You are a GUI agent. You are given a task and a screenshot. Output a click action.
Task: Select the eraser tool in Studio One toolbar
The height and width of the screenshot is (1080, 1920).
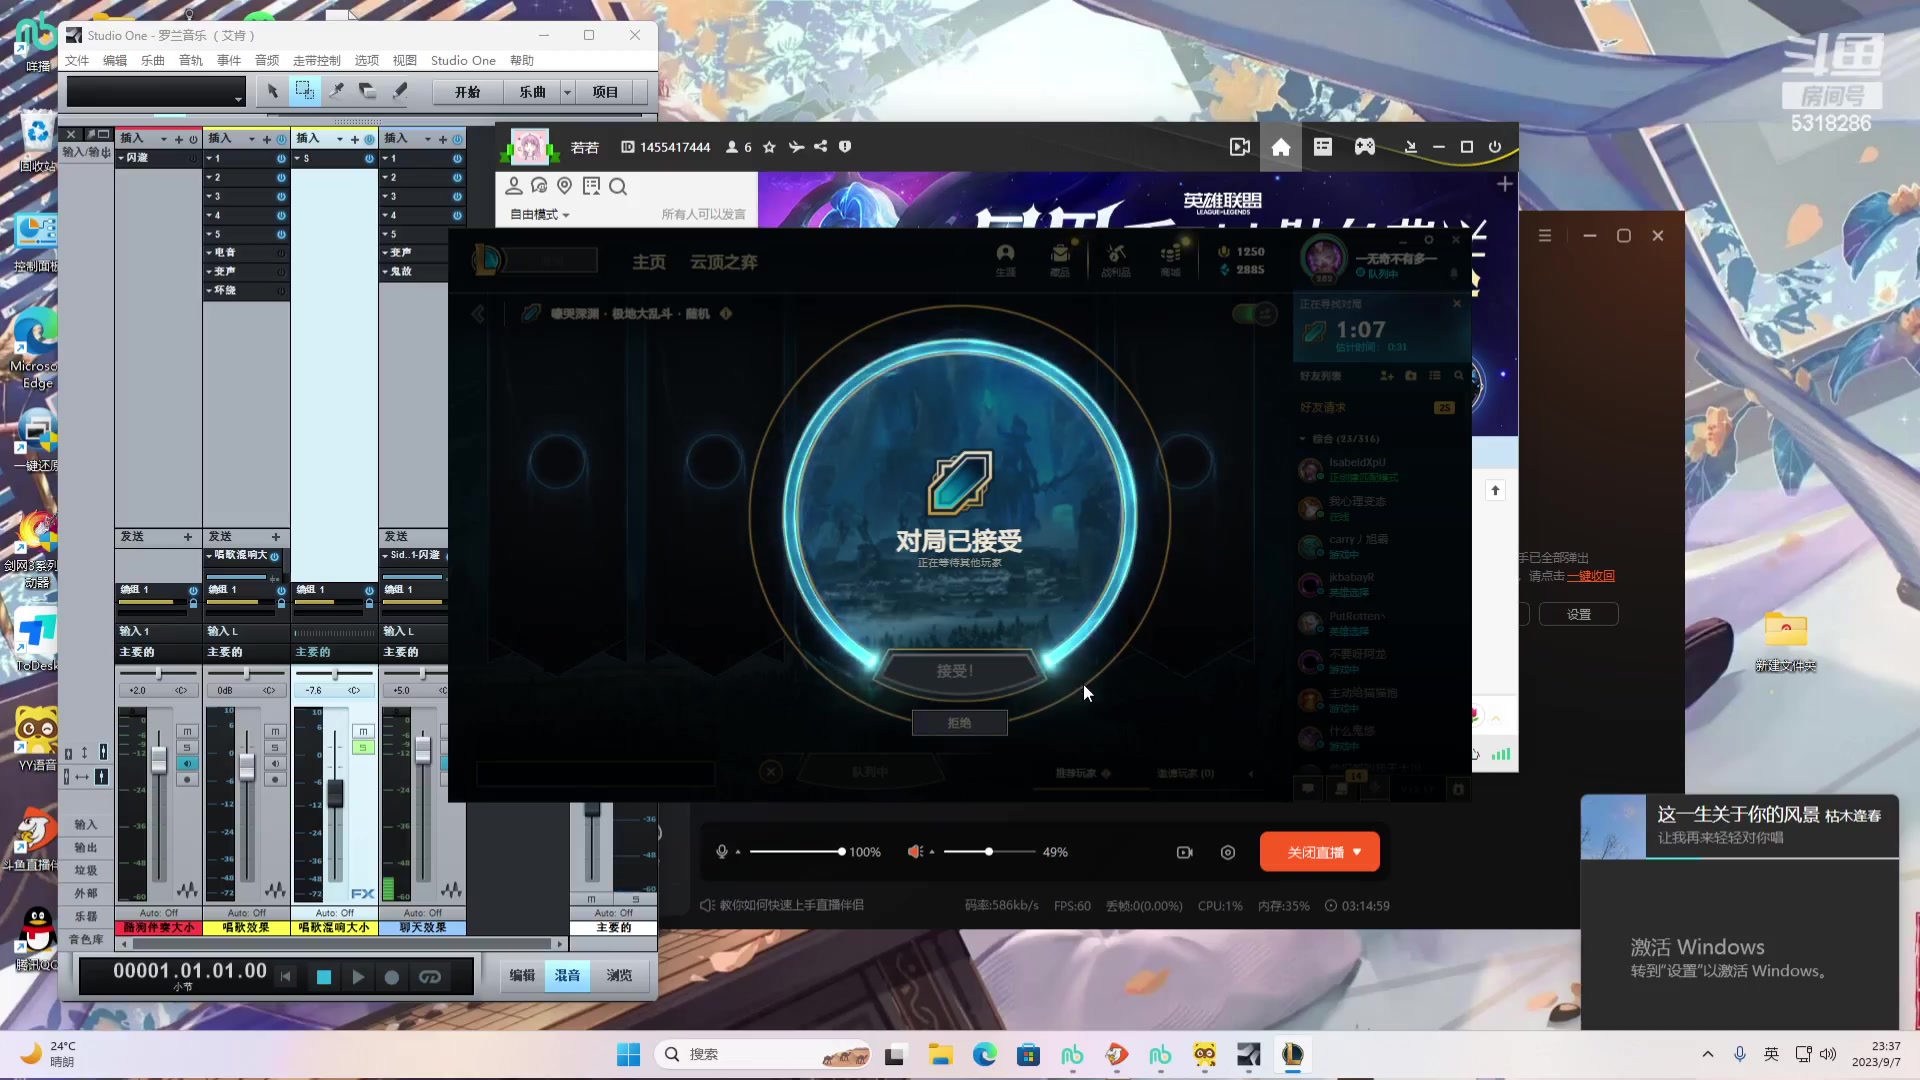(367, 91)
